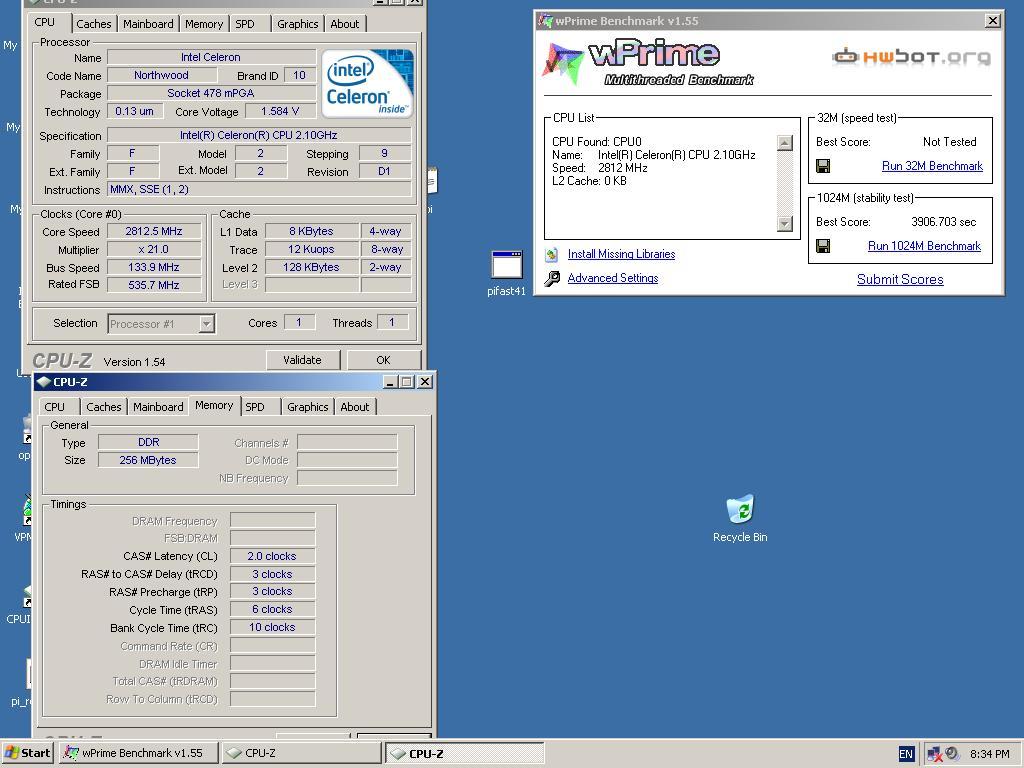Click the wPrime logo graphic
Viewport: 1024px width, 768px height.
(x=647, y=63)
